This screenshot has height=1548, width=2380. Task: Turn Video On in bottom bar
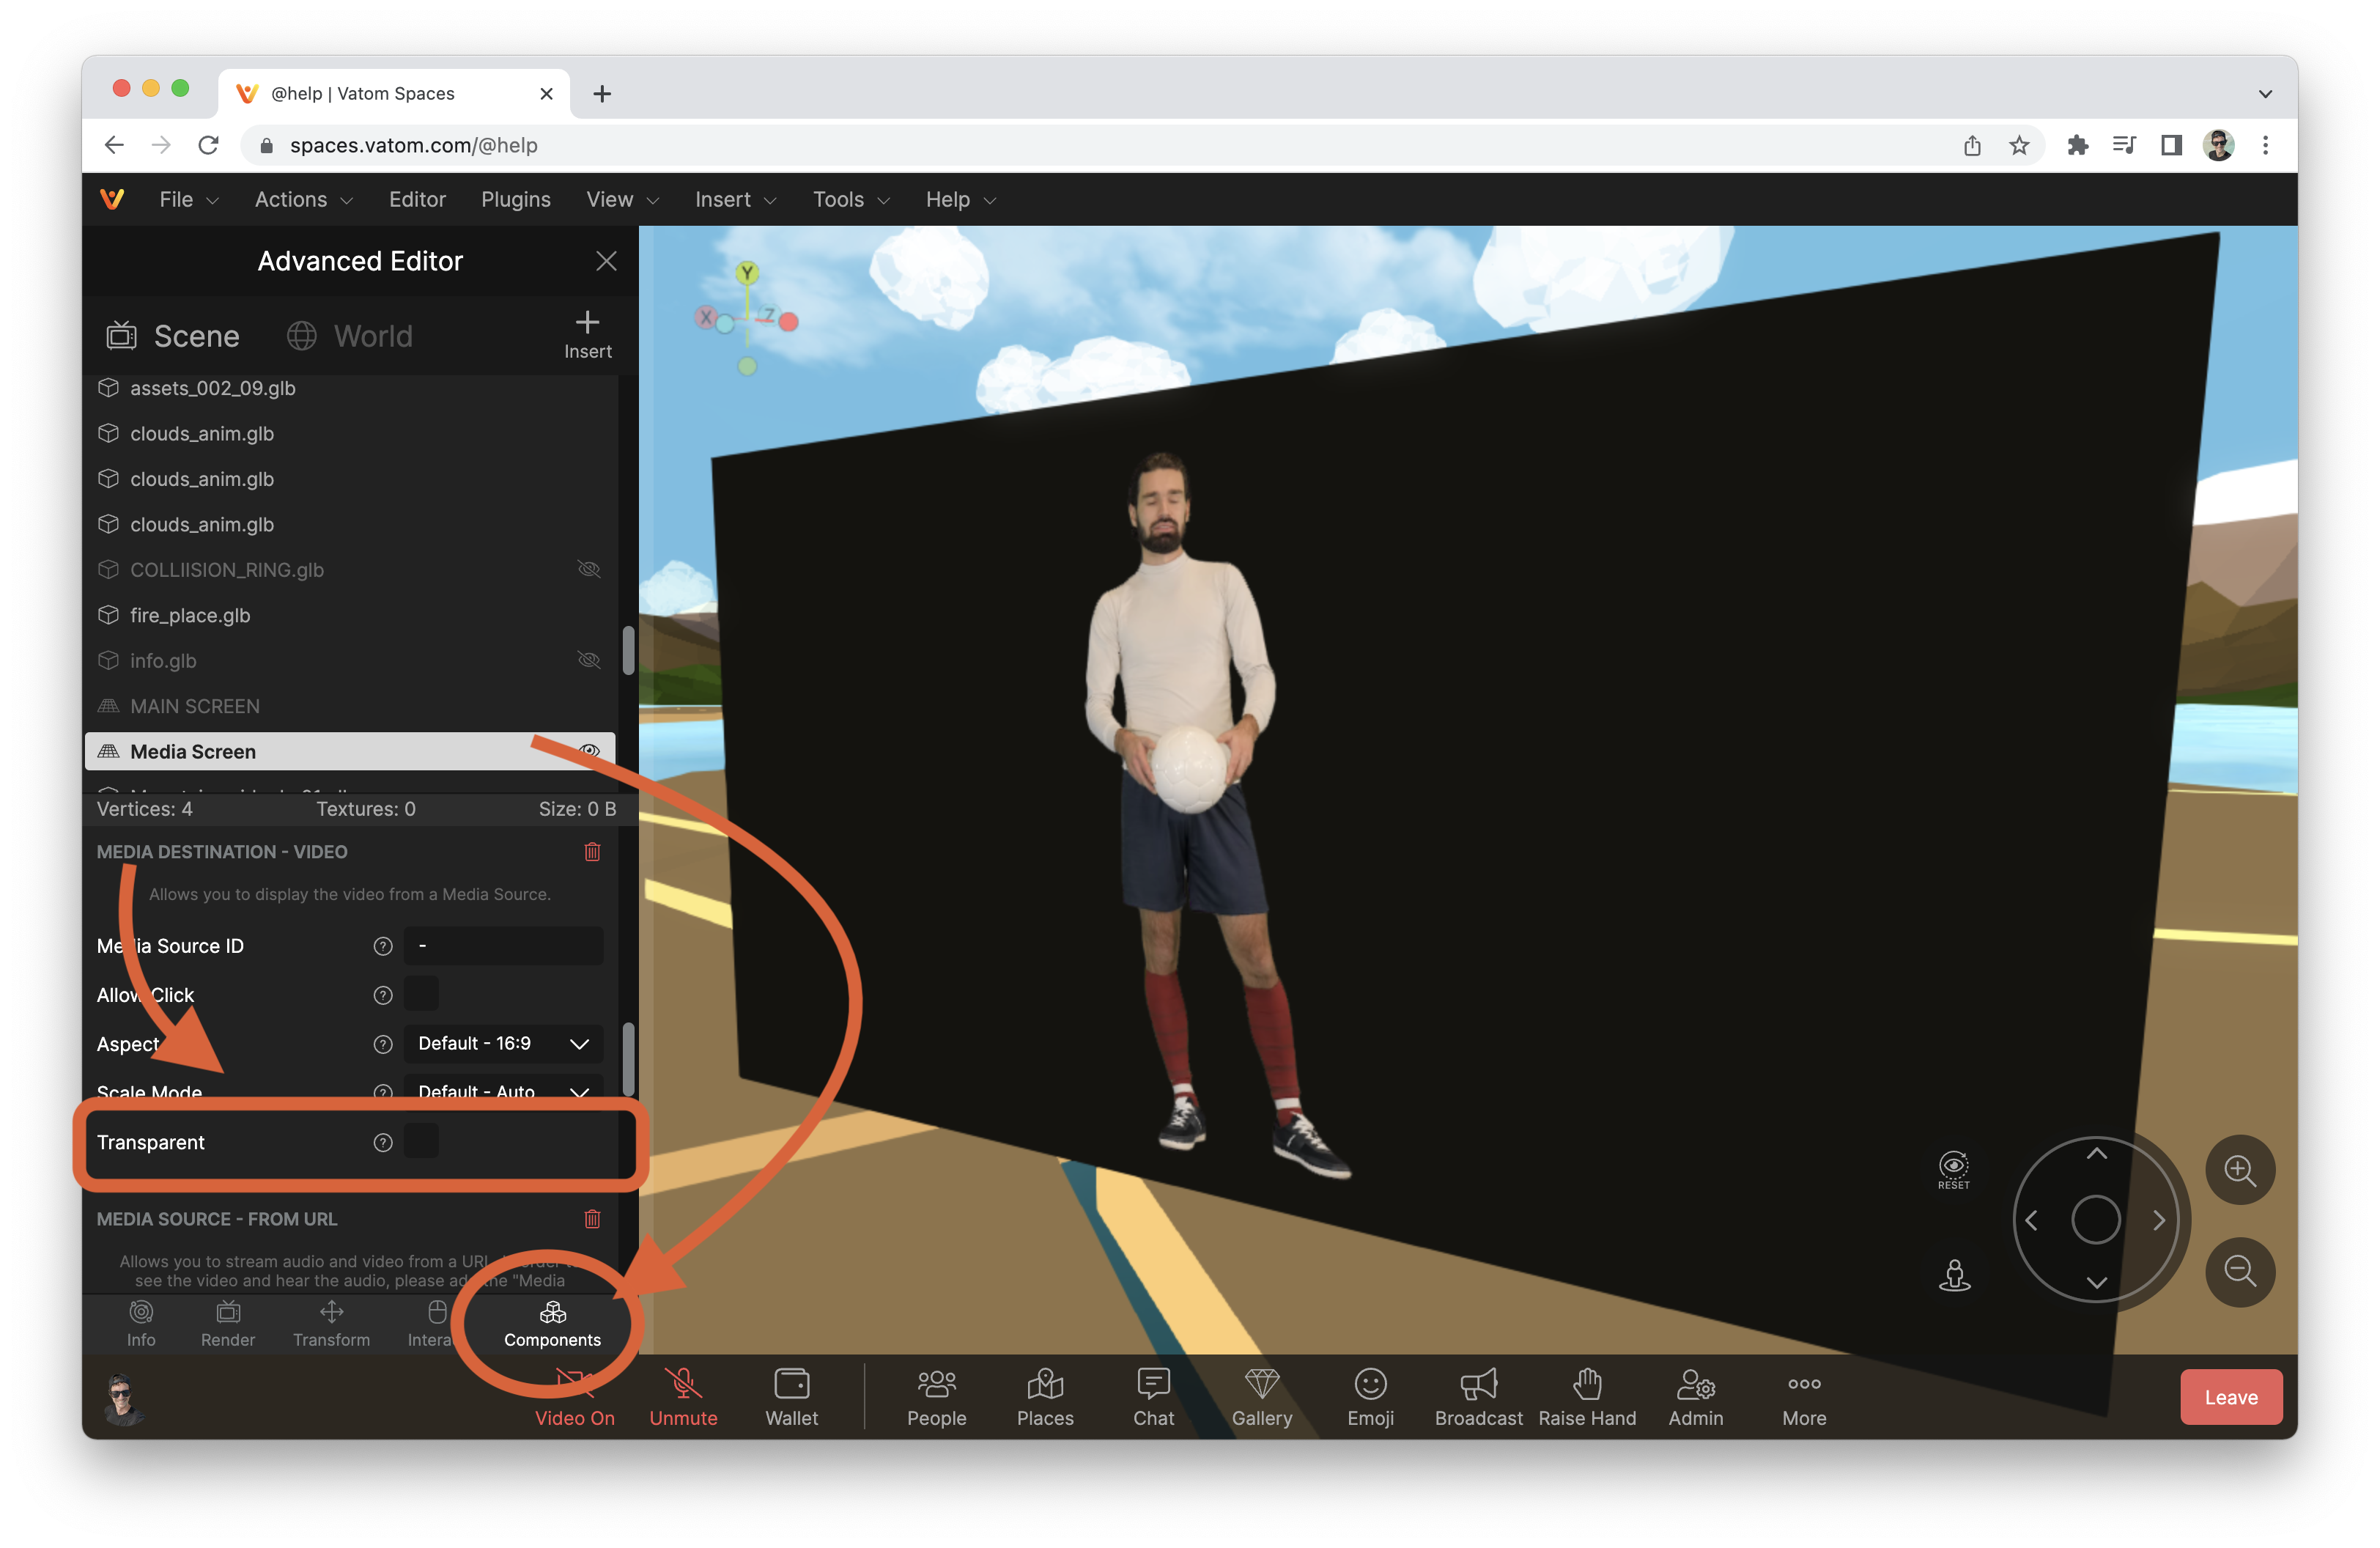574,1397
